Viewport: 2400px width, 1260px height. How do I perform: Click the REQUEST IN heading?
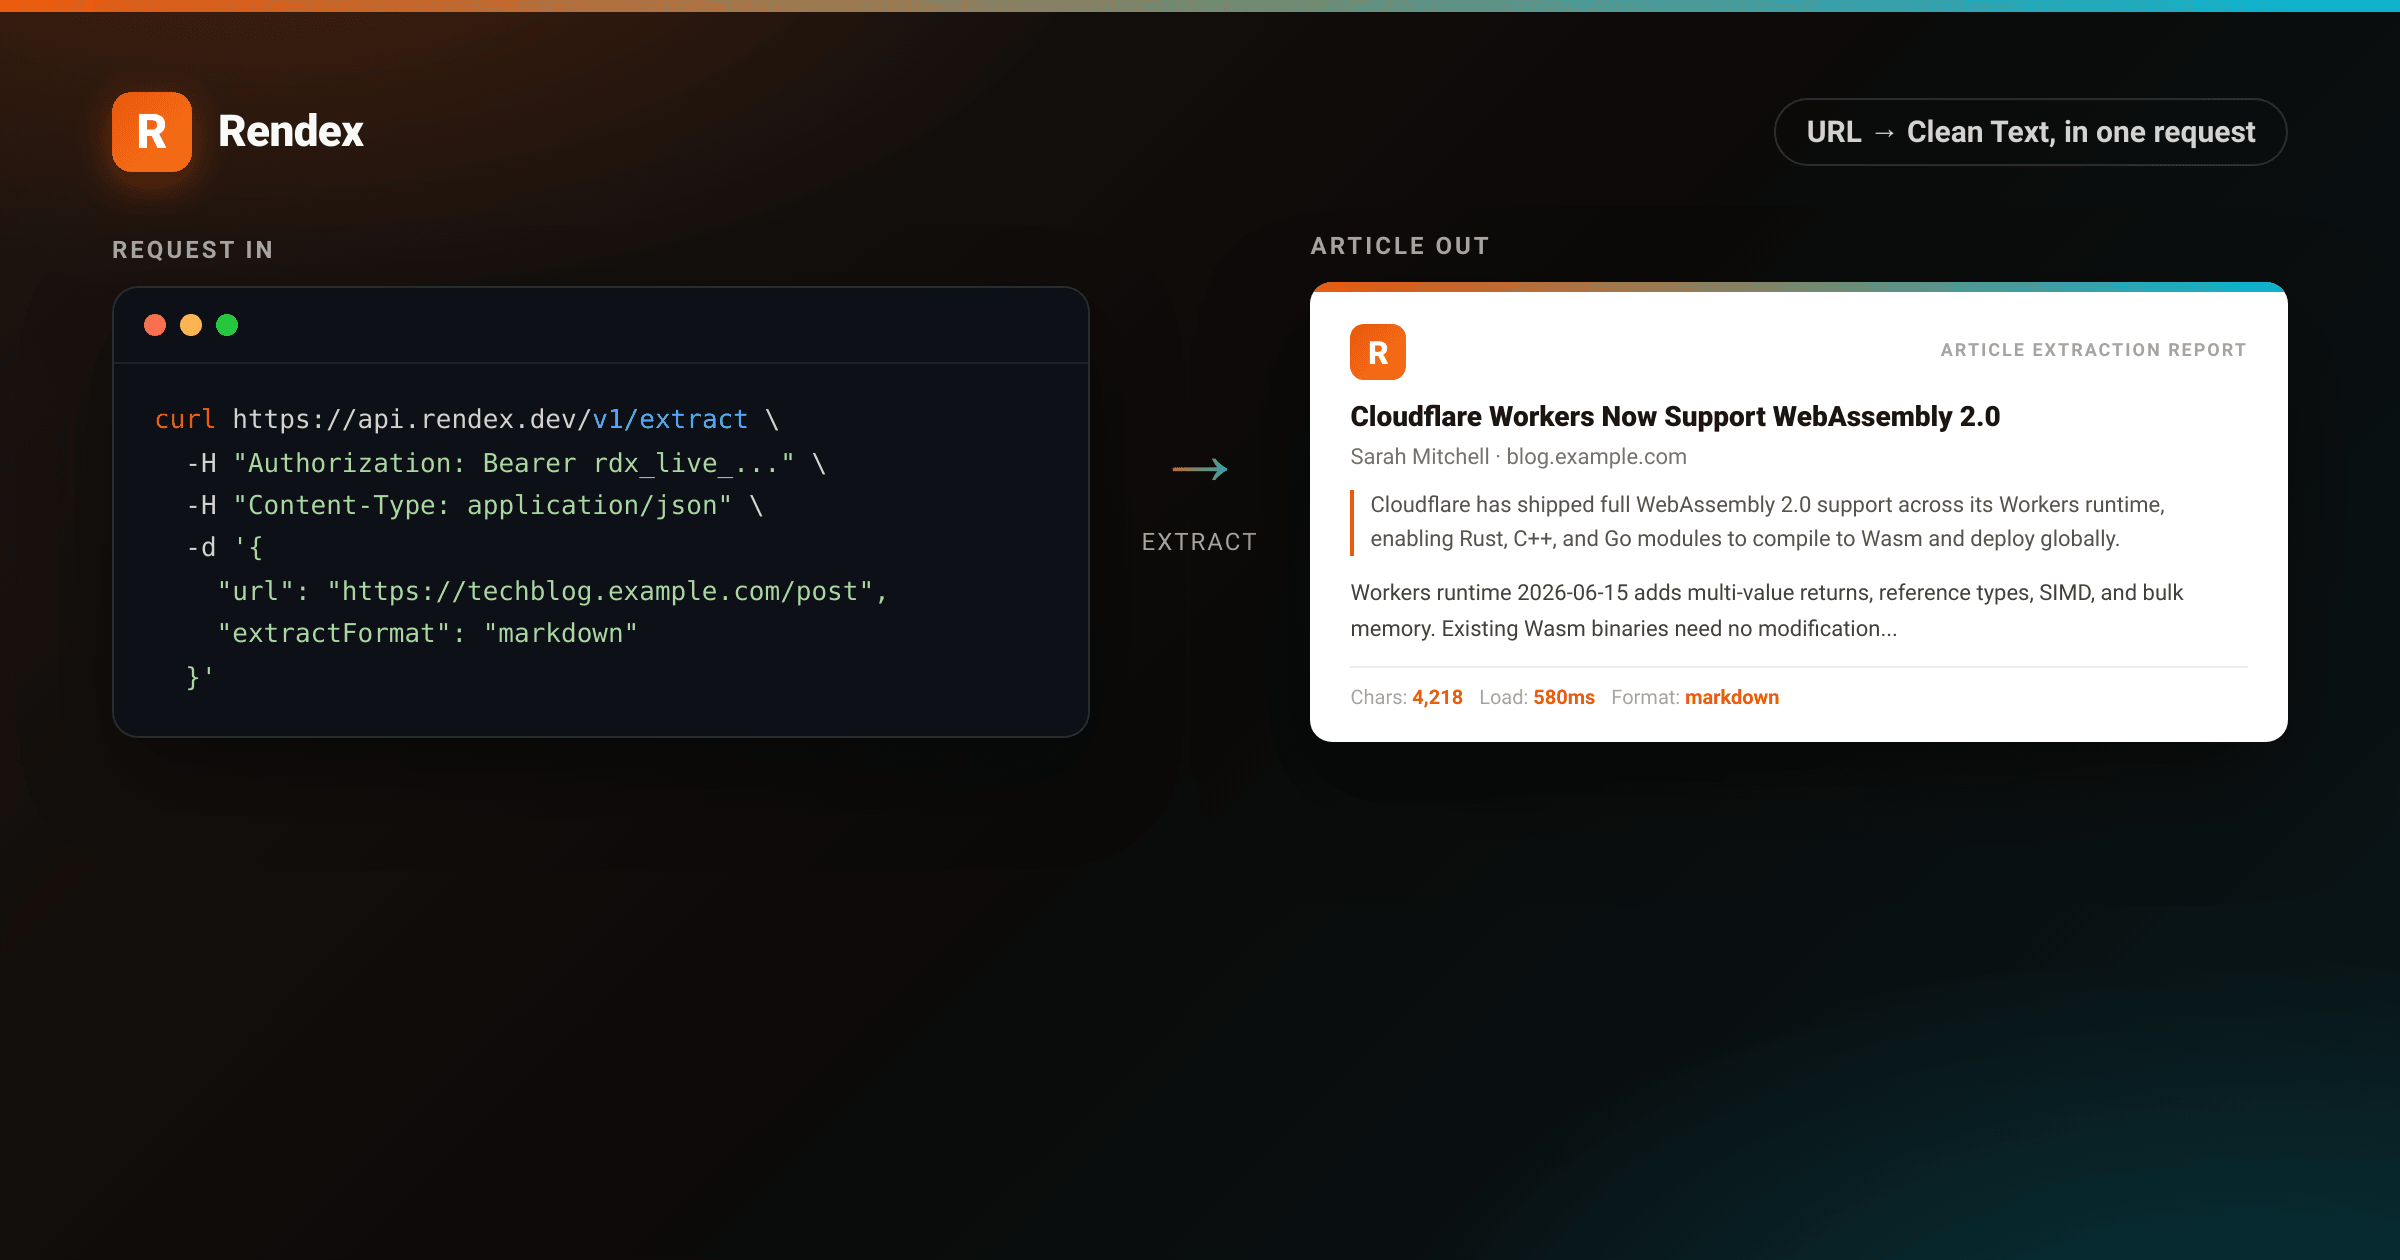click(x=193, y=250)
